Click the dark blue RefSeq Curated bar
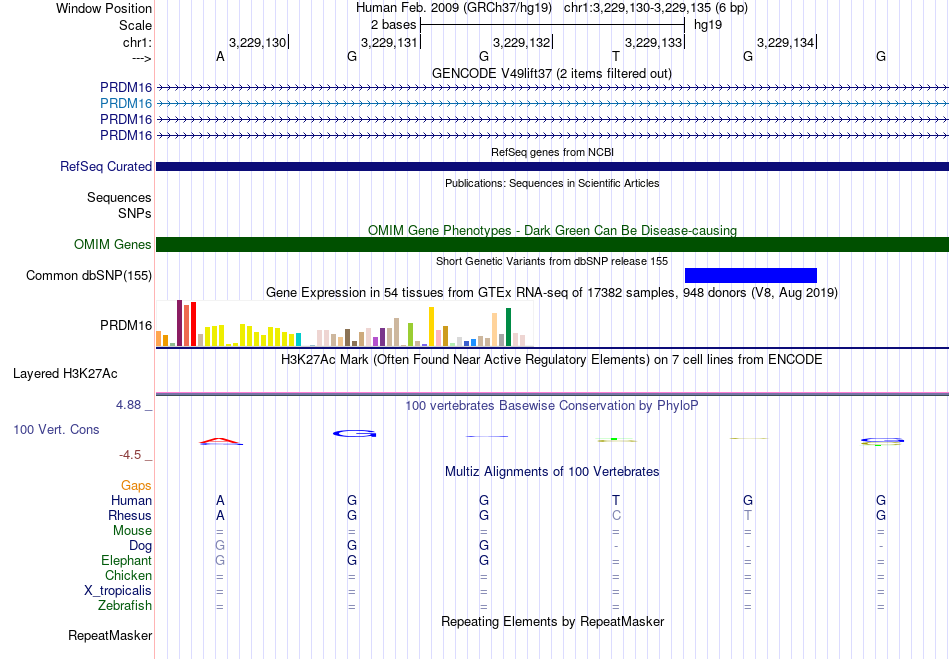The image size is (950, 659). click(552, 167)
